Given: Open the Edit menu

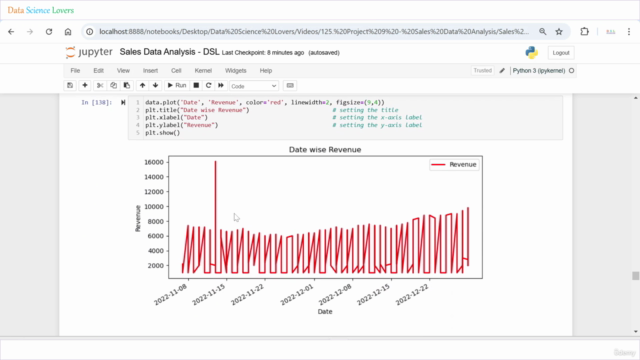Looking at the screenshot, I should [98, 71].
